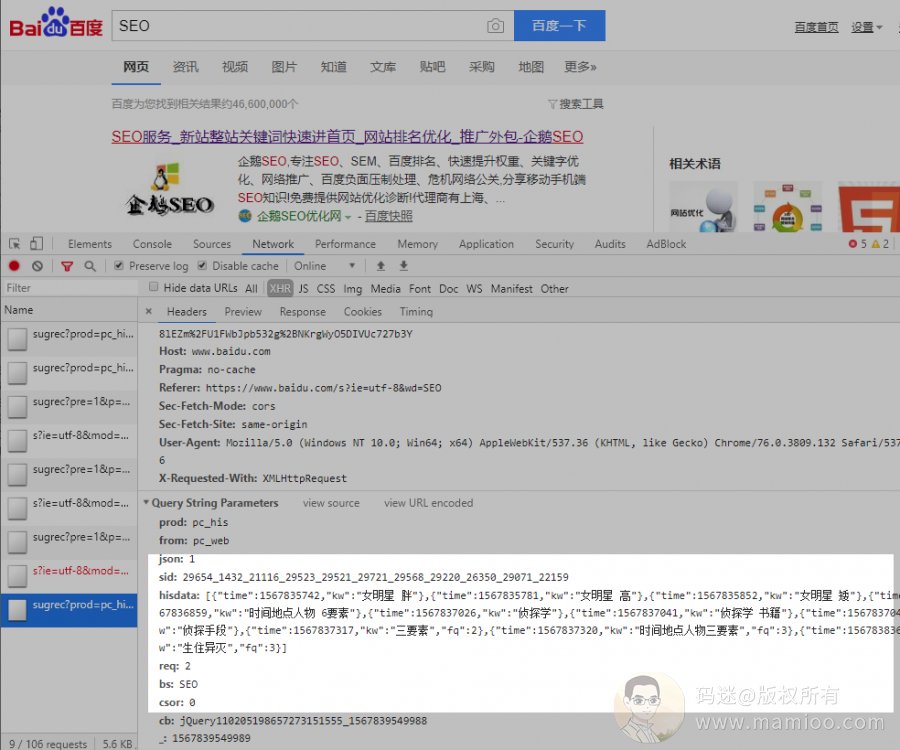This screenshot has height=750, width=900.
Task: Collapse Query String Parameters section
Action: tap(147, 503)
